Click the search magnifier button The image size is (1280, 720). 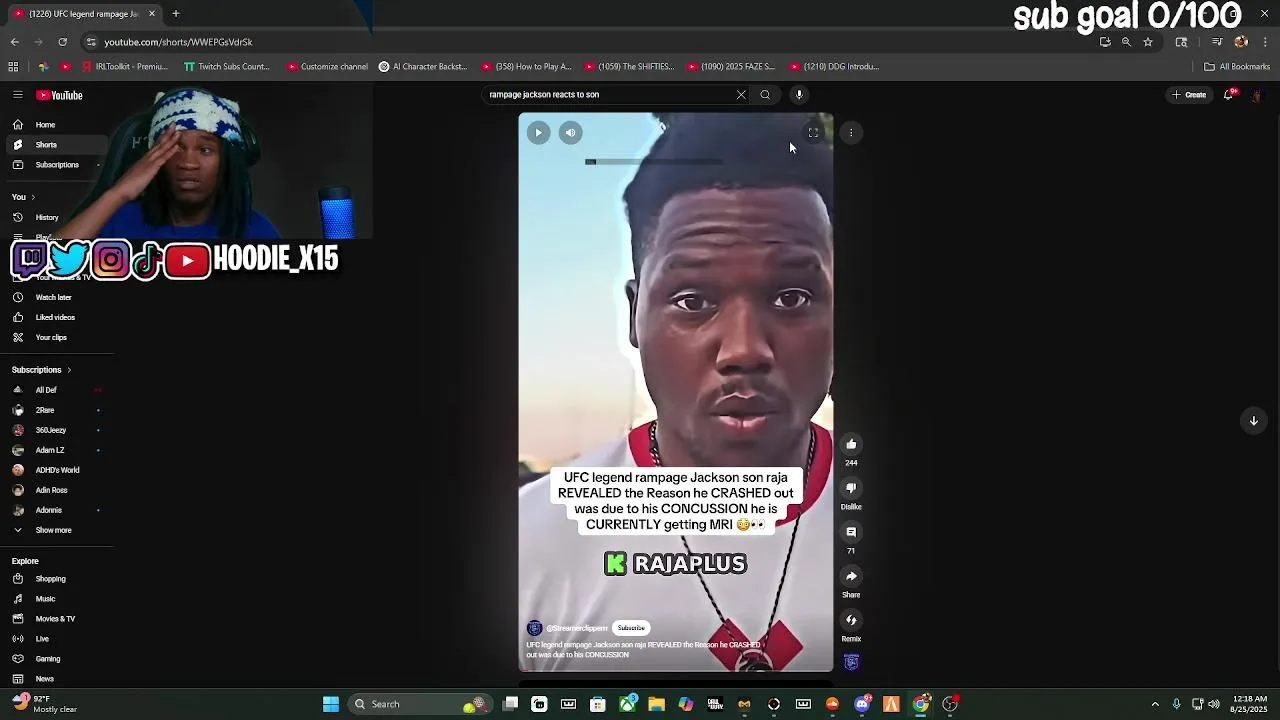765,95
